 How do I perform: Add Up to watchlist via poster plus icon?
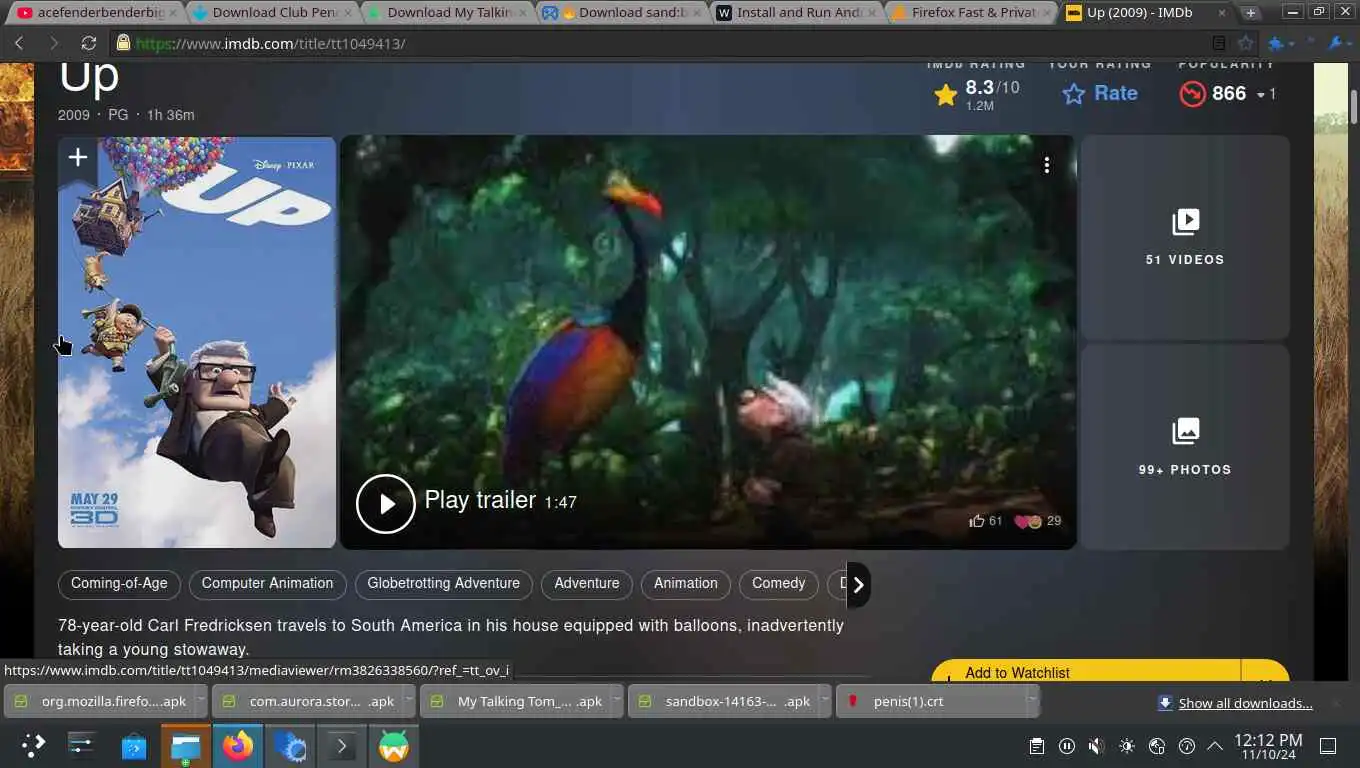click(x=77, y=157)
